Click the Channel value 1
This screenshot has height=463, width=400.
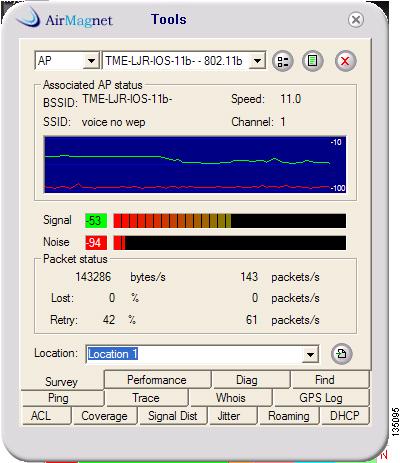(x=283, y=122)
